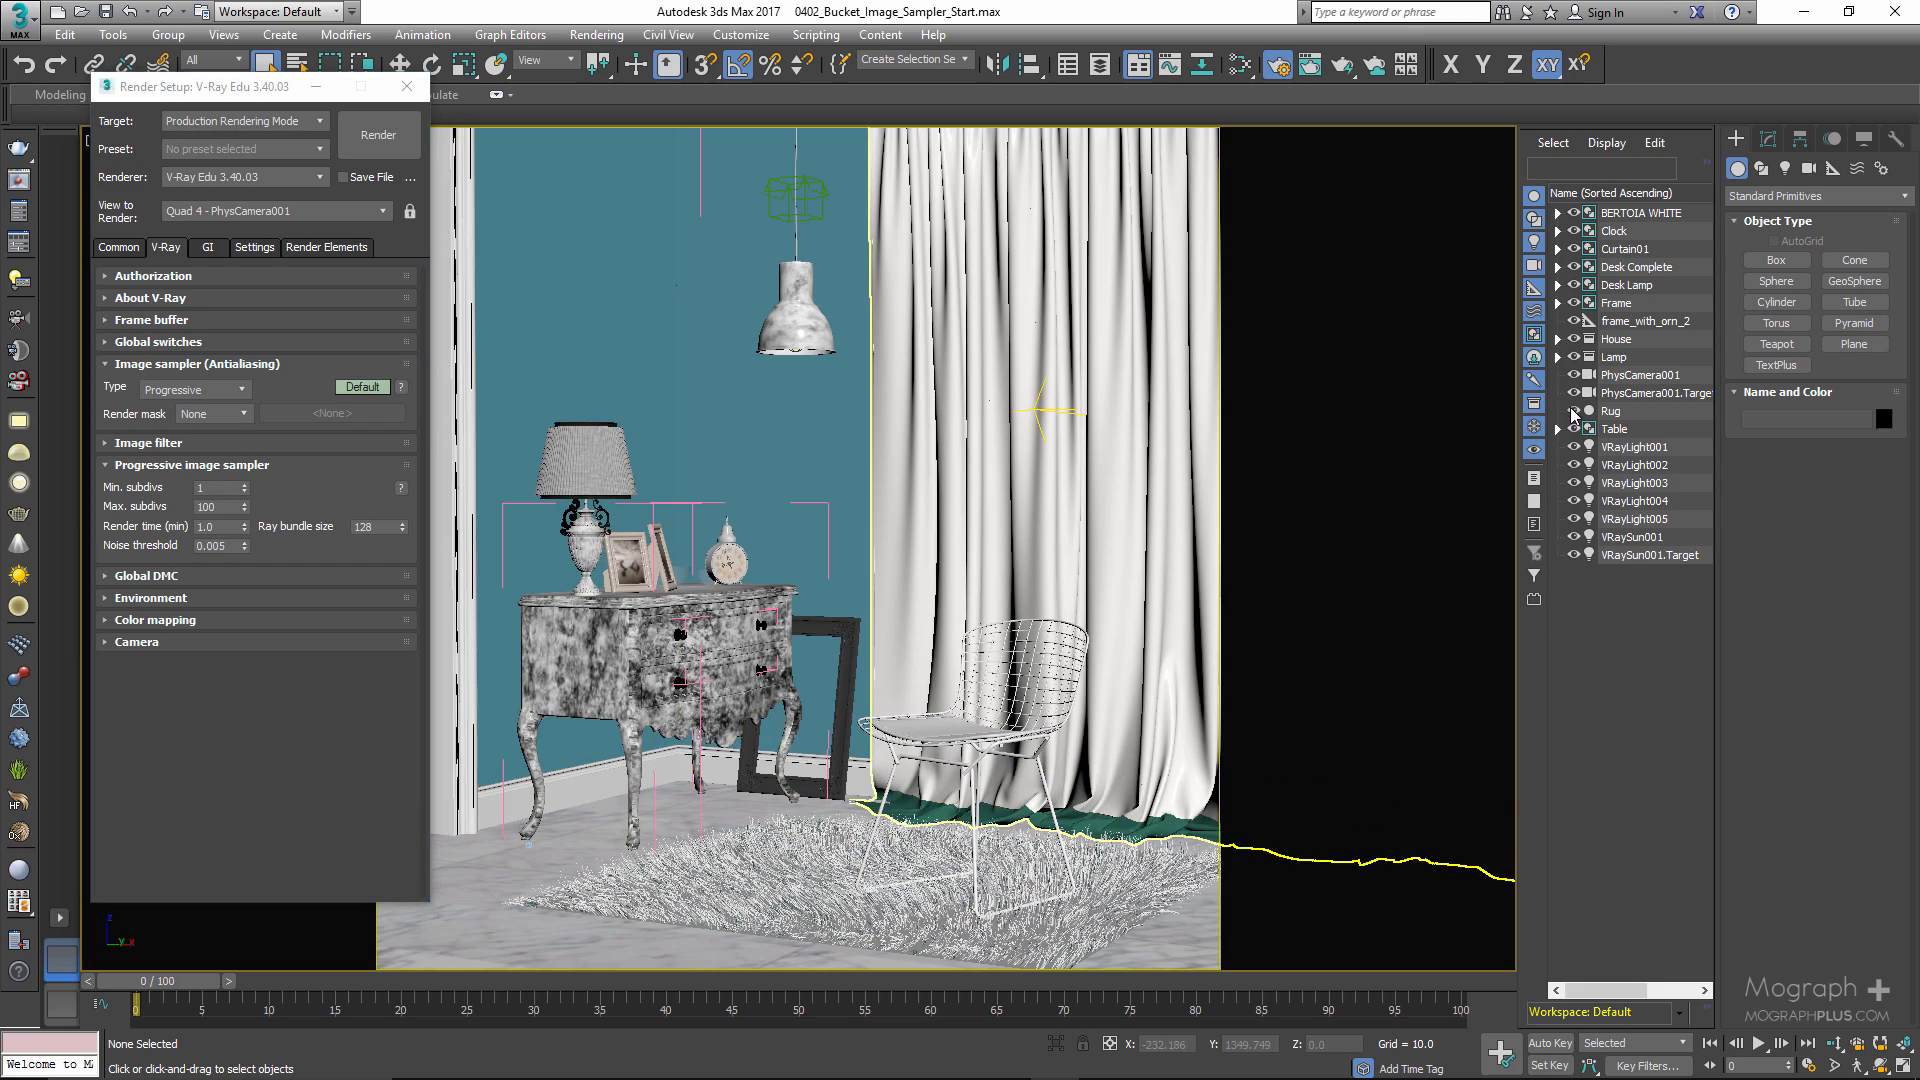Click the lock view to render icon
1920x1080 pixels.
point(410,211)
